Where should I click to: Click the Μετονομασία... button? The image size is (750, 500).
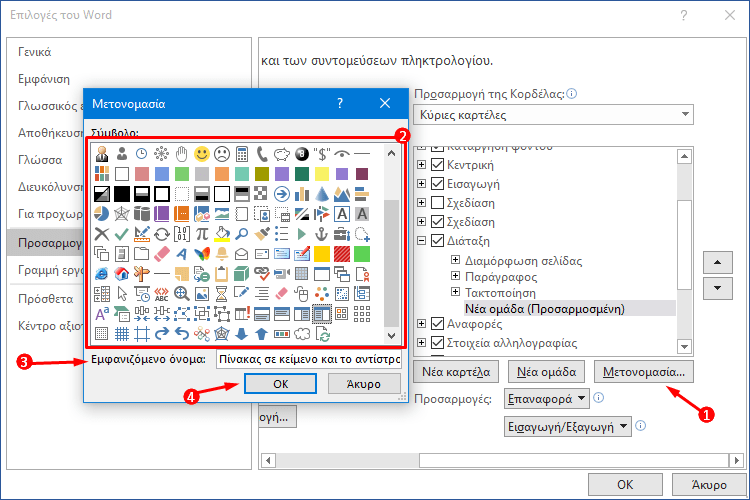[x=644, y=372]
